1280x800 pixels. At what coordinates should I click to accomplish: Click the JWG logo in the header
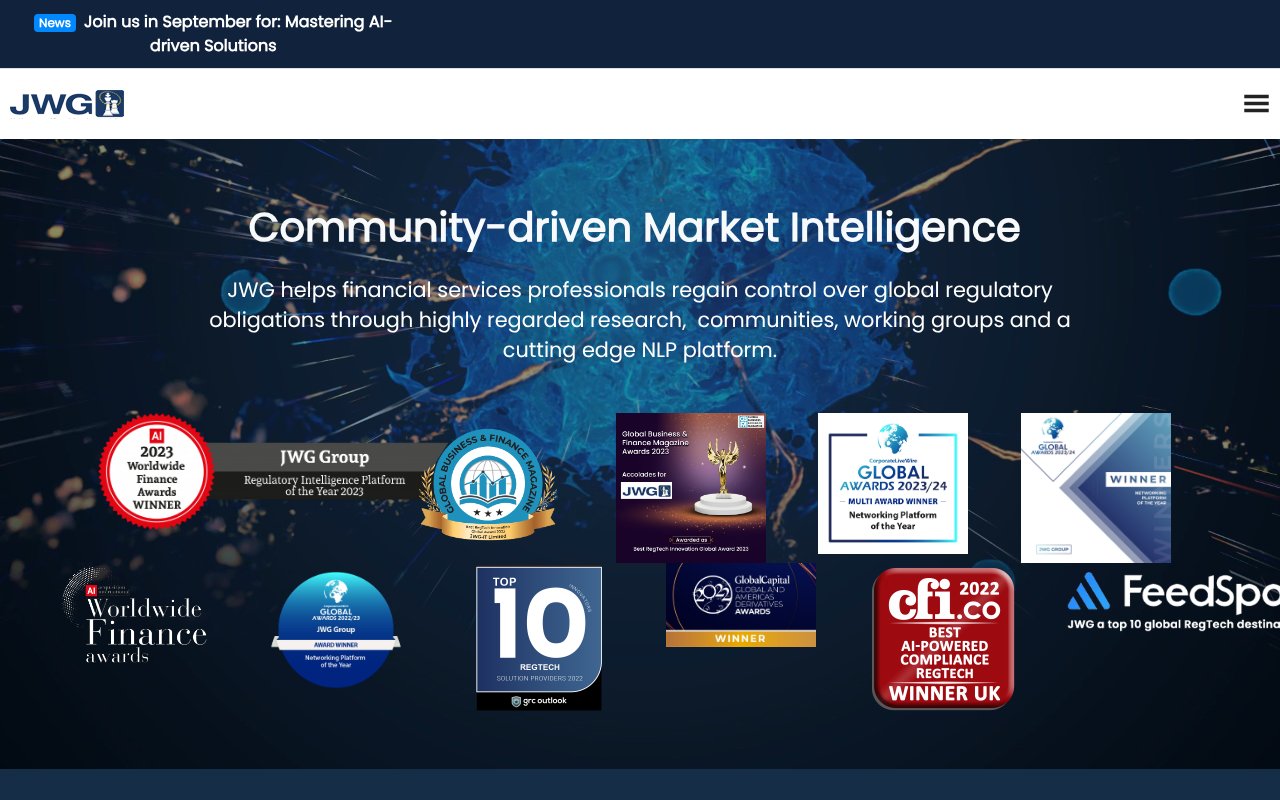[x=66, y=103]
